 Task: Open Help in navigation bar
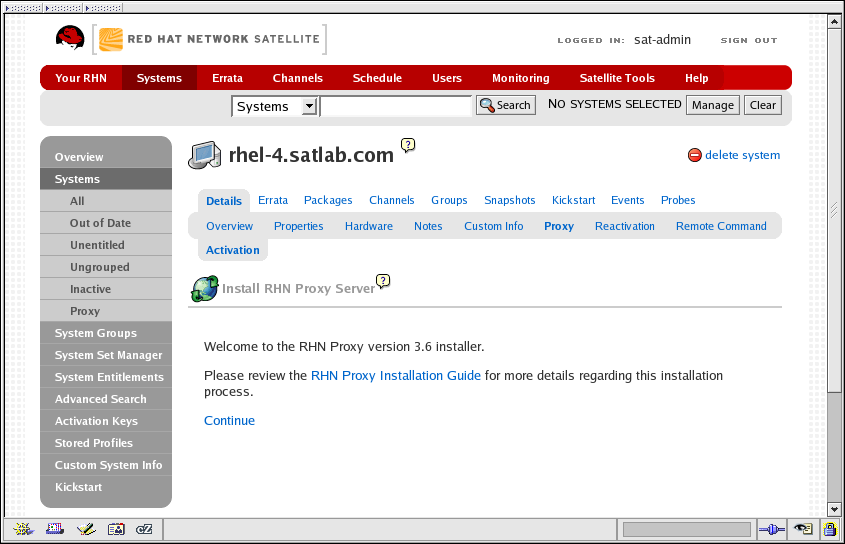click(x=696, y=78)
